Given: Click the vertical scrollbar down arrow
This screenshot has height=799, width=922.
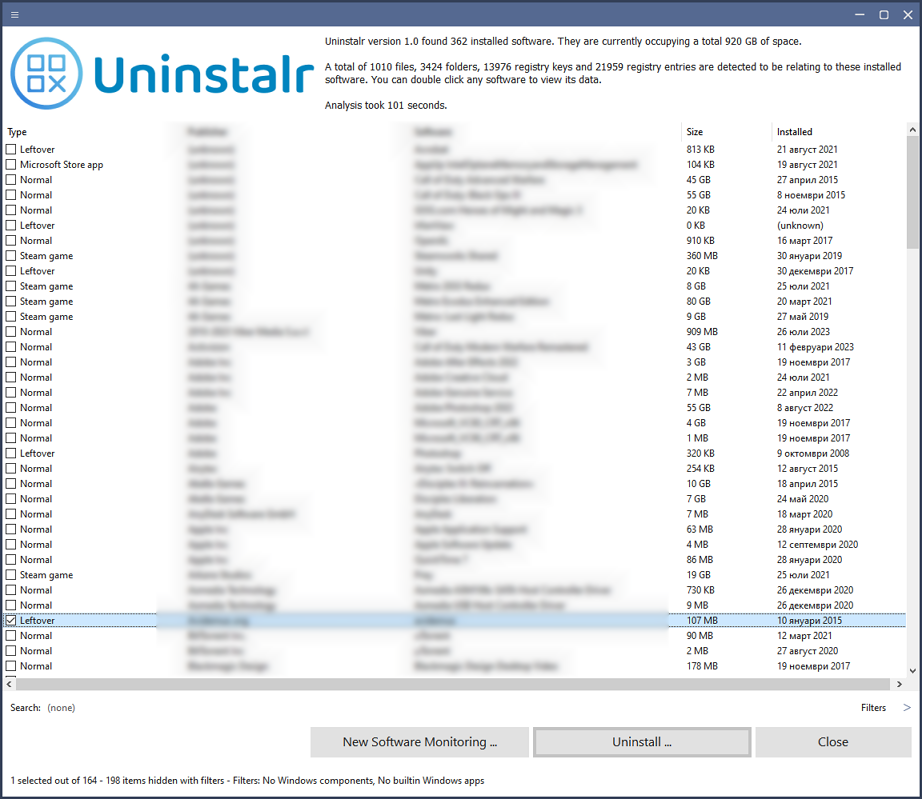Looking at the screenshot, I should tap(912, 670).
